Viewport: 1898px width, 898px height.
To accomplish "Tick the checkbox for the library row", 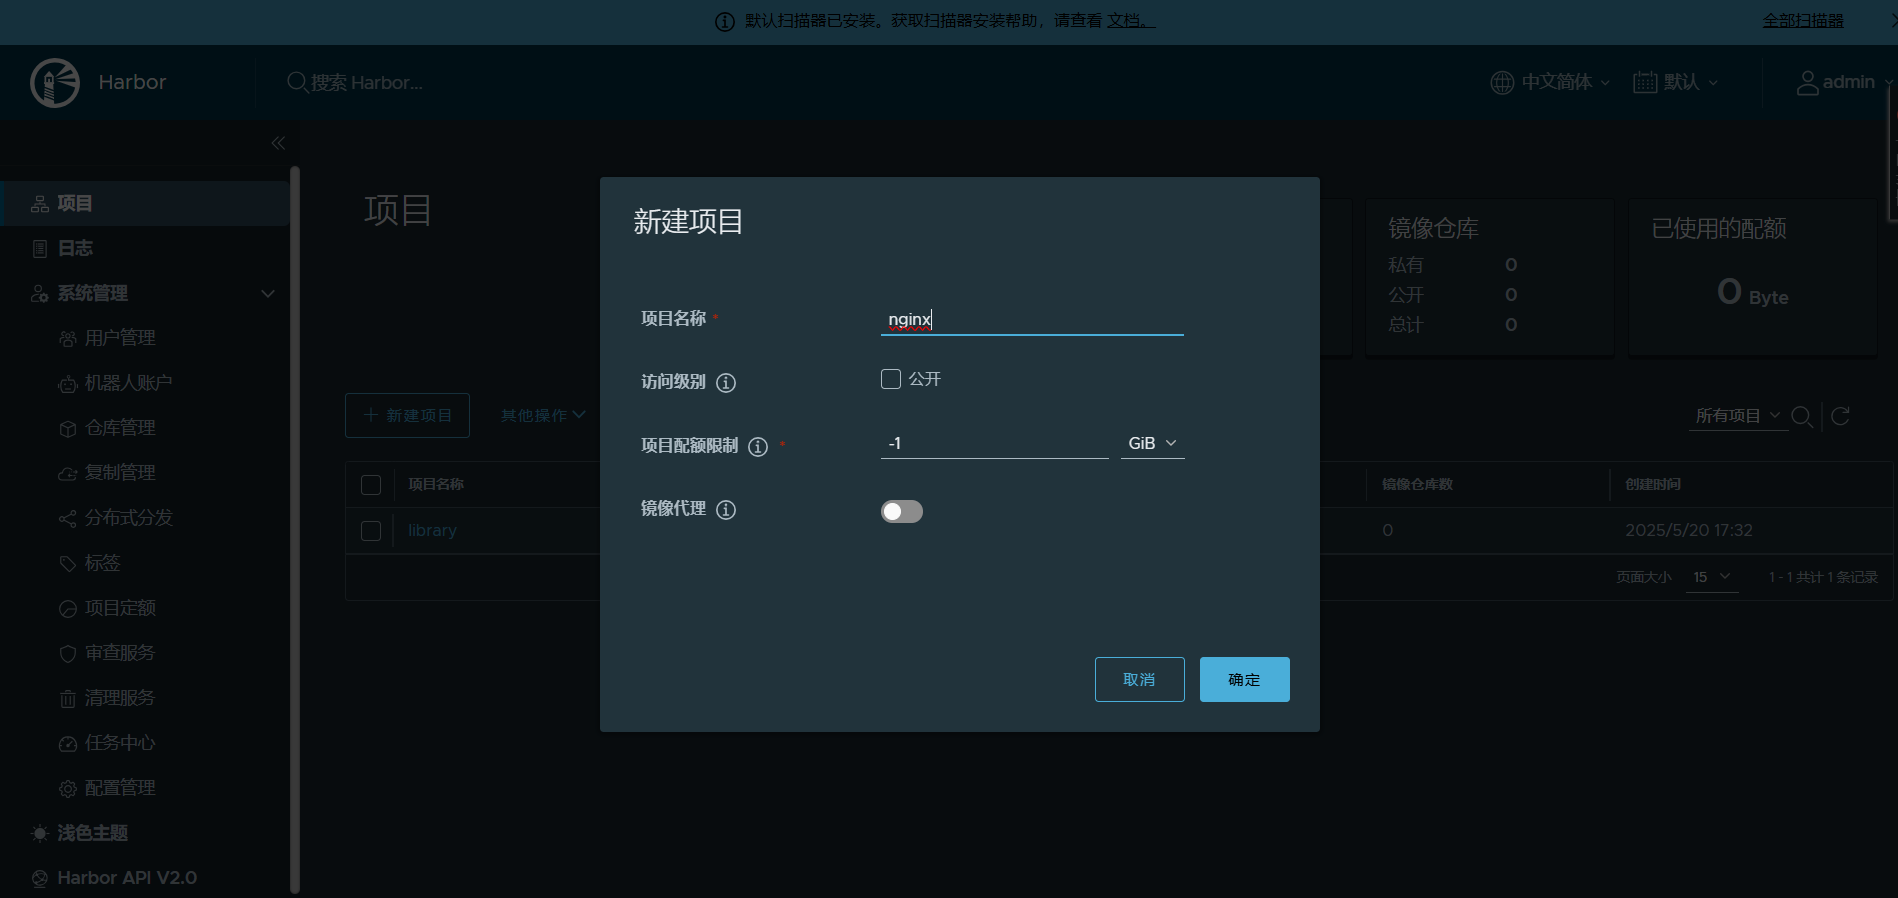I will 371,531.
